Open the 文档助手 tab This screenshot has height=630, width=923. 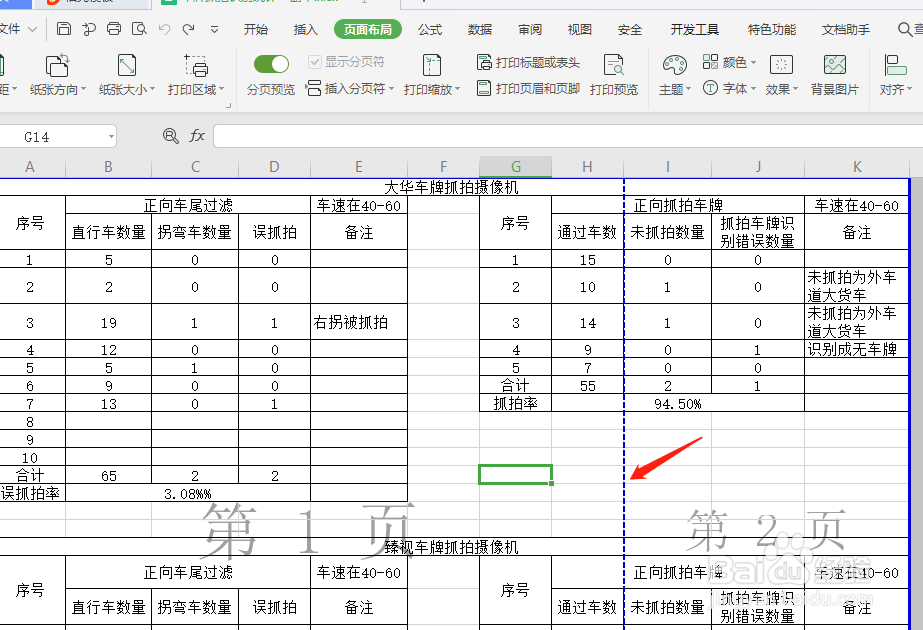click(x=846, y=29)
